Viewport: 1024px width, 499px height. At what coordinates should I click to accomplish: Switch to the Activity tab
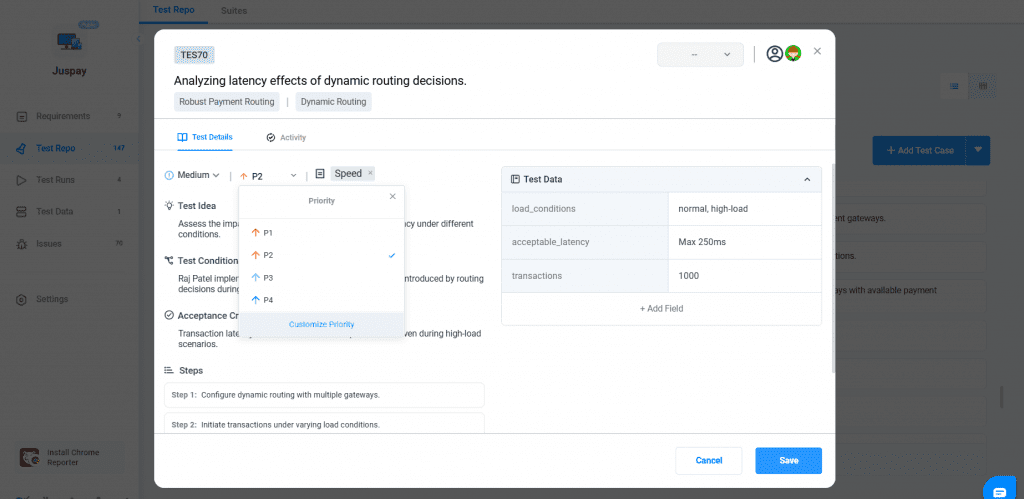(286, 137)
